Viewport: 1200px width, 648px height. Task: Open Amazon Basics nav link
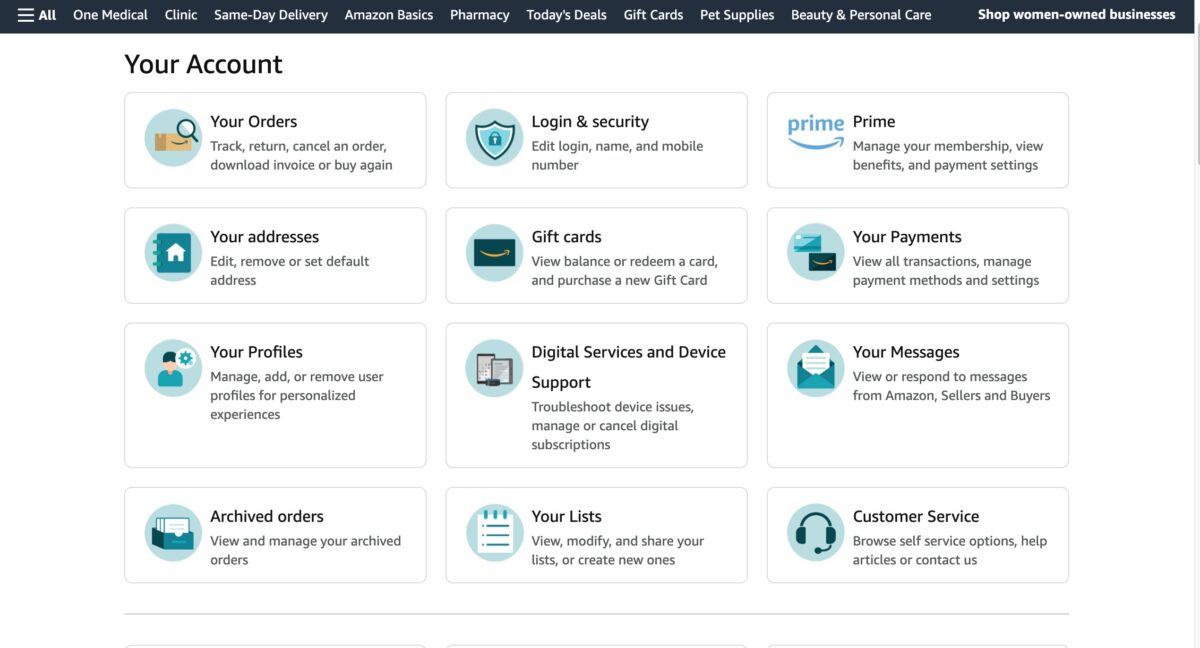tap(389, 15)
